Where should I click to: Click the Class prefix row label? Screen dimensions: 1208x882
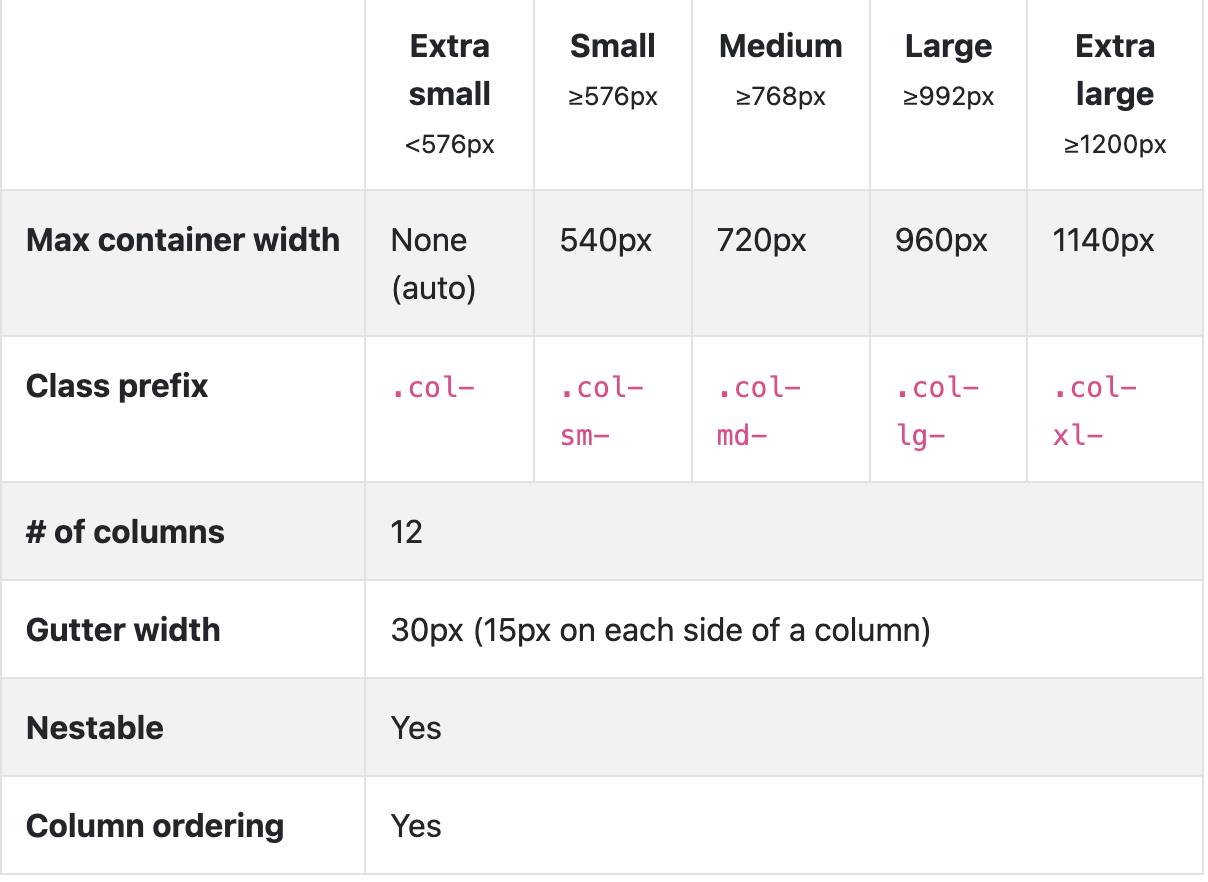click(117, 386)
